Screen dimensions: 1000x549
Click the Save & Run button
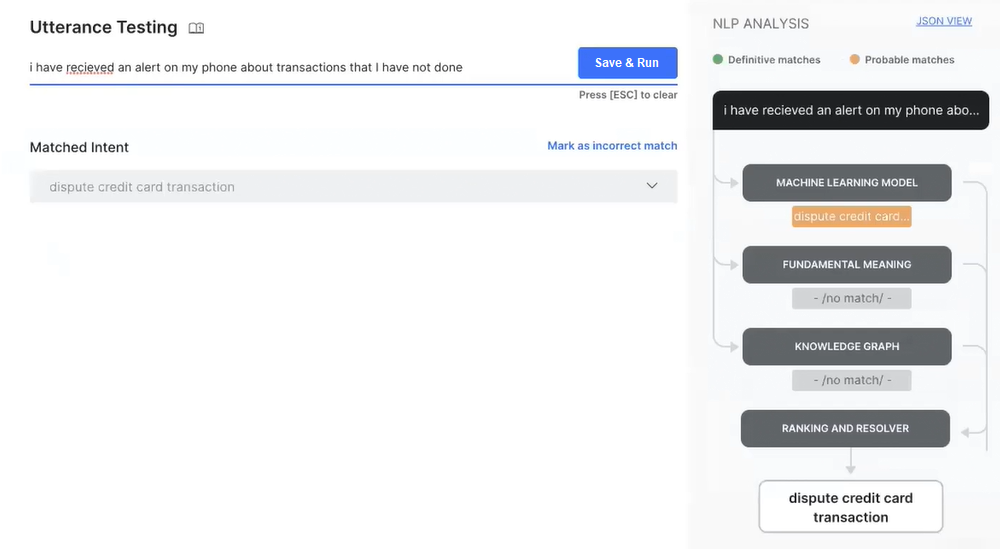[627, 63]
